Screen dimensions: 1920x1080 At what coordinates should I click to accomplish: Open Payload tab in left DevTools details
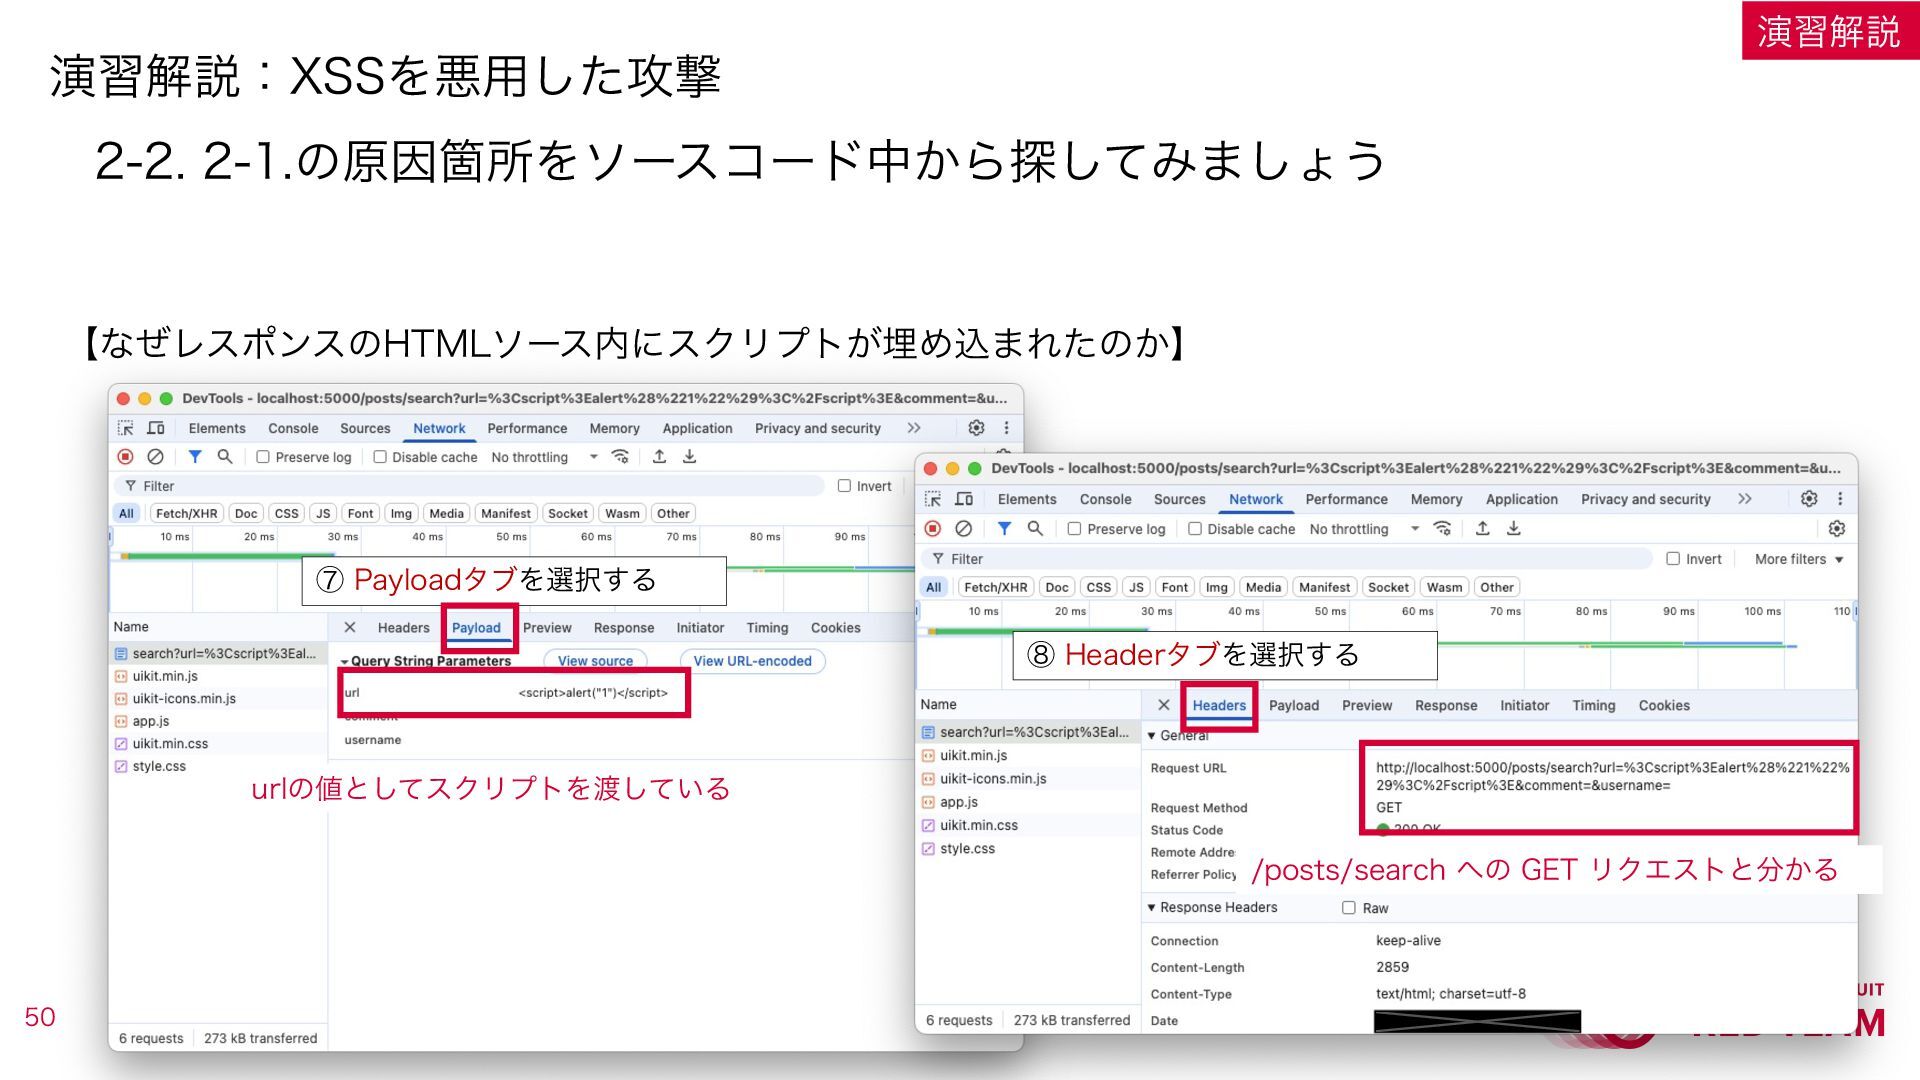(x=476, y=628)
